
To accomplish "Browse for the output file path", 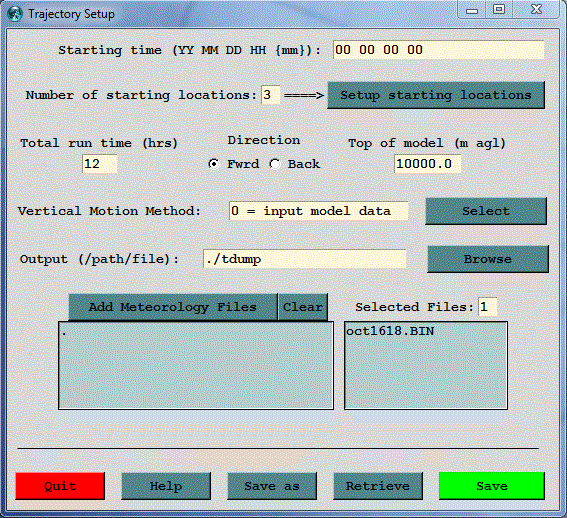I will [487, 259].
